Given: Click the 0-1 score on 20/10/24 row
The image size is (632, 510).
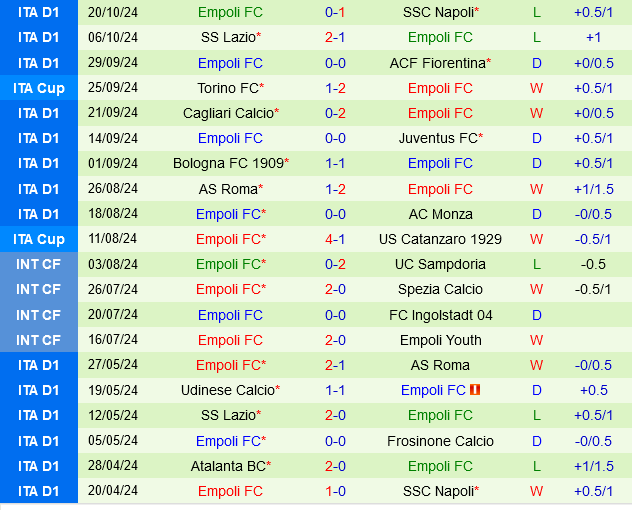Looking at the screenshot, I should pos(335,12).
